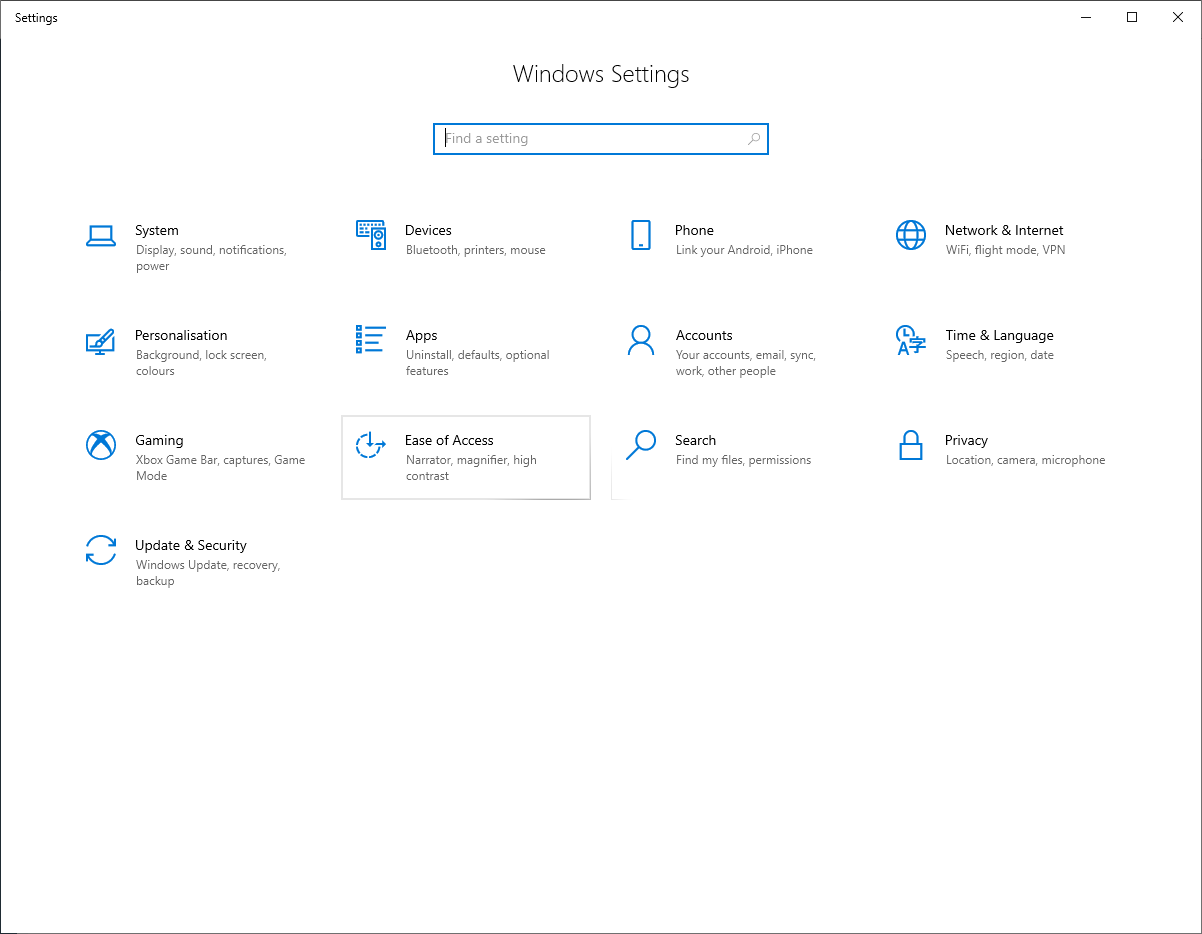Viewport: 1202px width, 934px height.
Task: Click the 'Settings' window title text
Action: pos(36,18)
